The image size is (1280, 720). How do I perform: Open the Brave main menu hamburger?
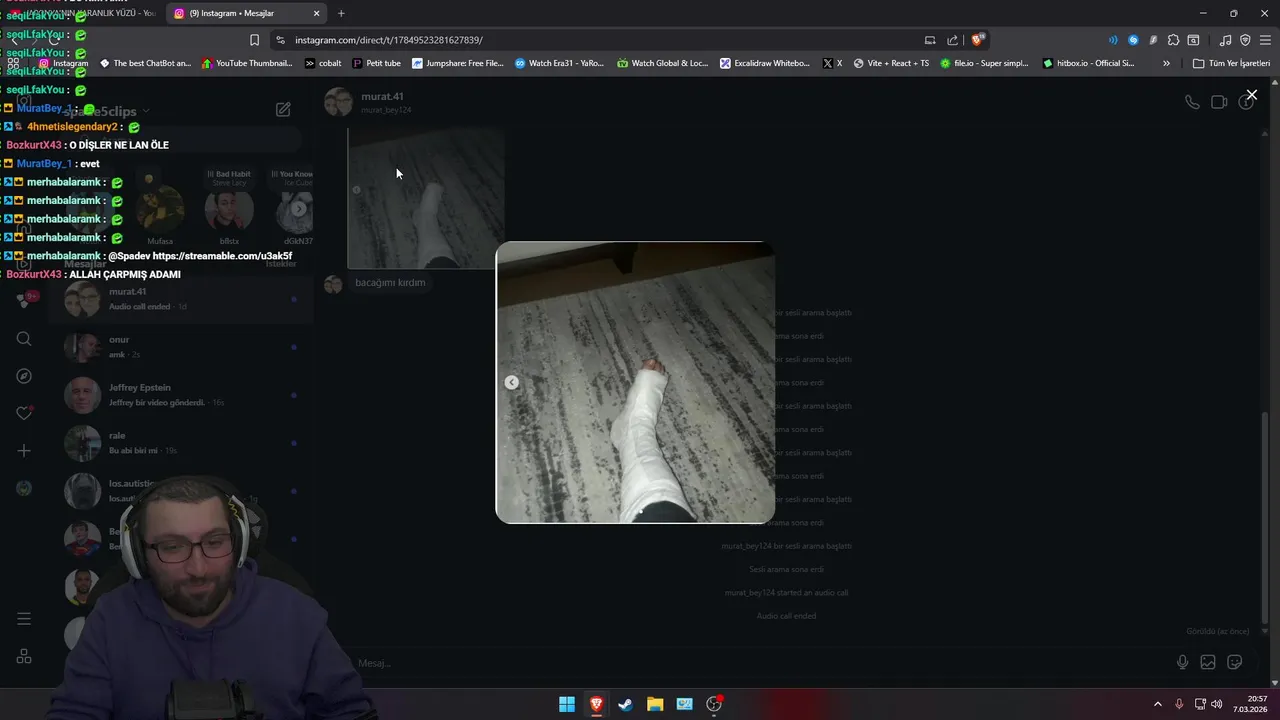coord(1265,40)
